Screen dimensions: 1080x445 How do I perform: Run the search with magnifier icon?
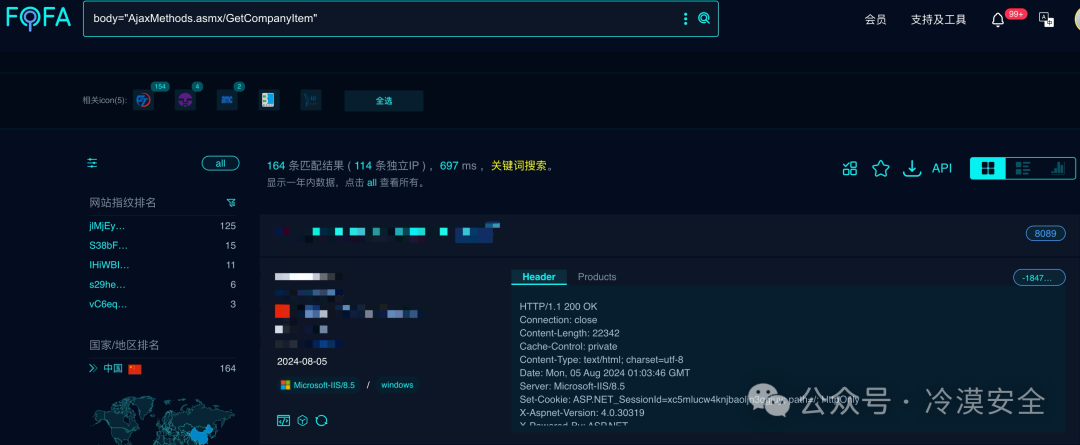click(704, 19)
